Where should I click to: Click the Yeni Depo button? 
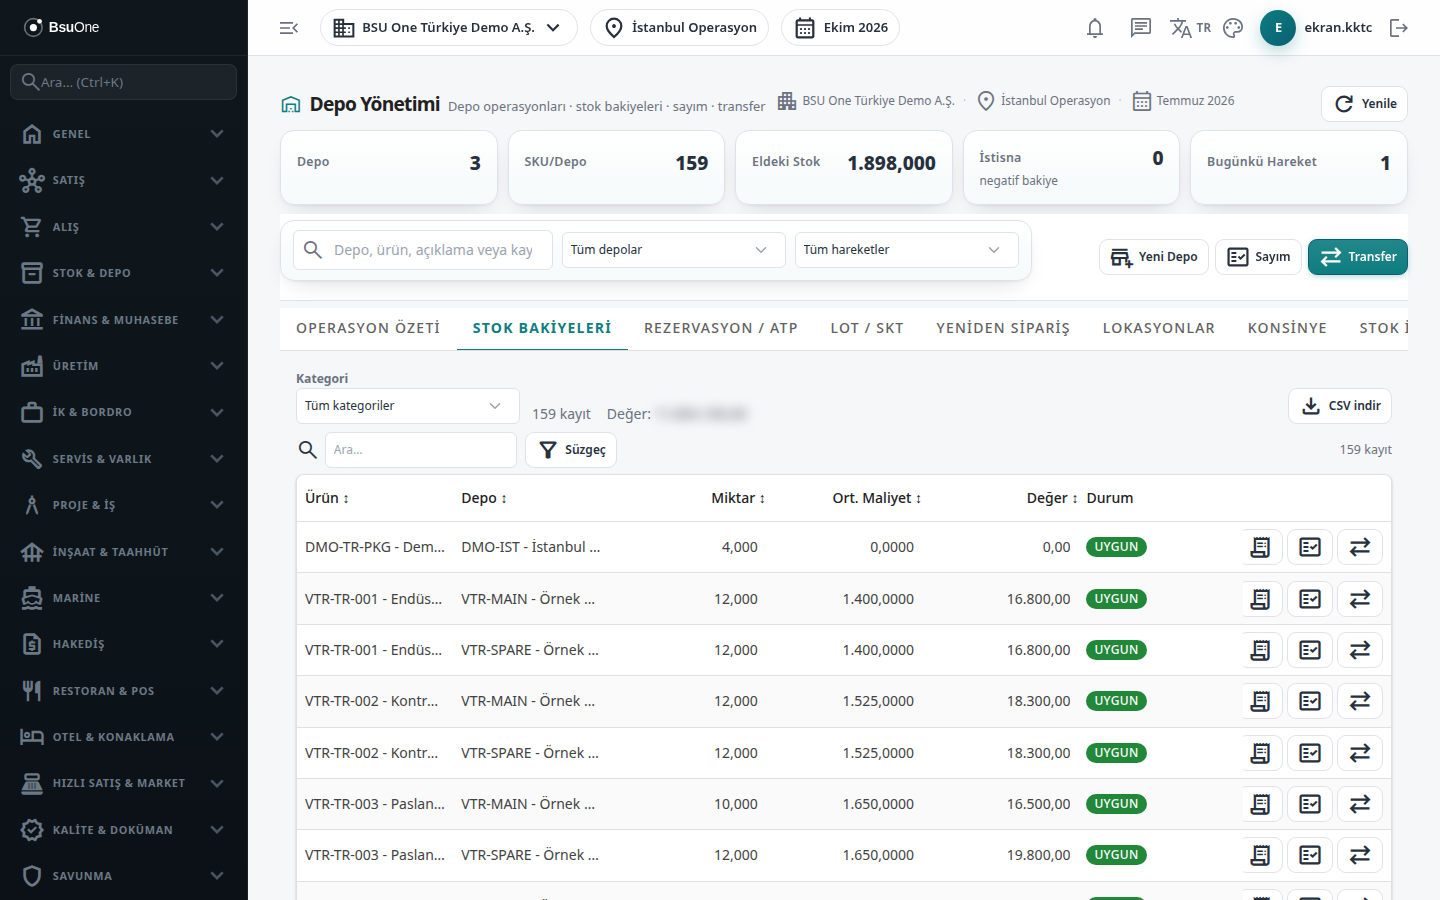(1154, 257)
